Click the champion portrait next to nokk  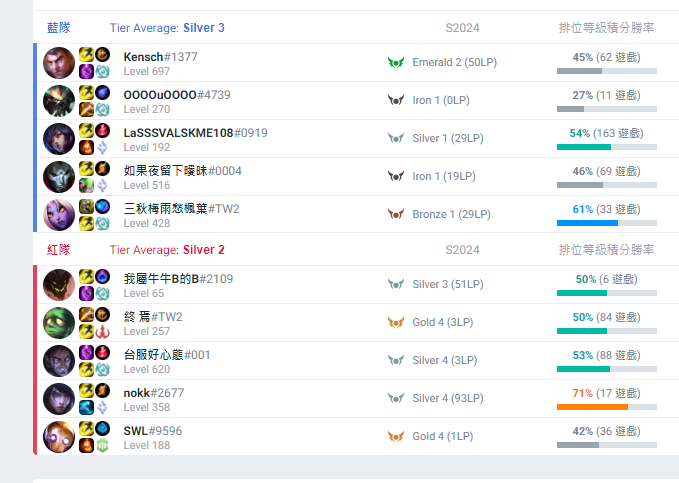59,399
